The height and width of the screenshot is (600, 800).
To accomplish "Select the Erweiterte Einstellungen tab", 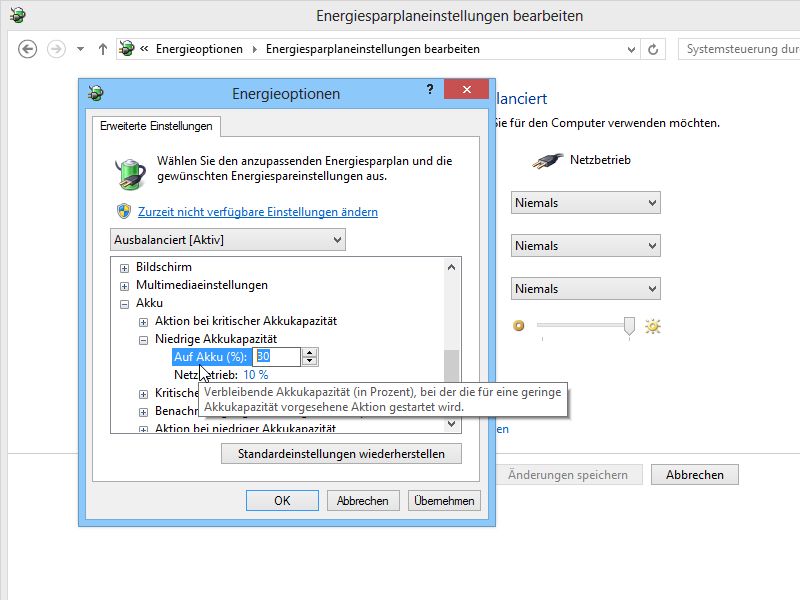I will tap(156, 126).
